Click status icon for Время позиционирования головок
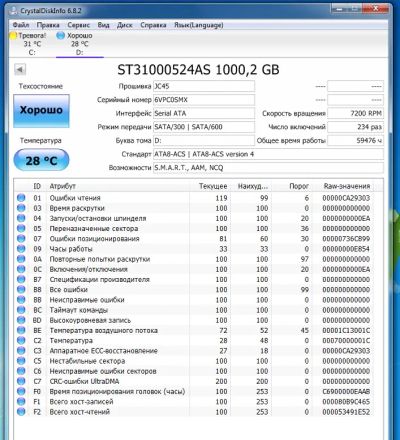Image resolution: width=400 pixels, height=440 pixels. tap(21, 391)
